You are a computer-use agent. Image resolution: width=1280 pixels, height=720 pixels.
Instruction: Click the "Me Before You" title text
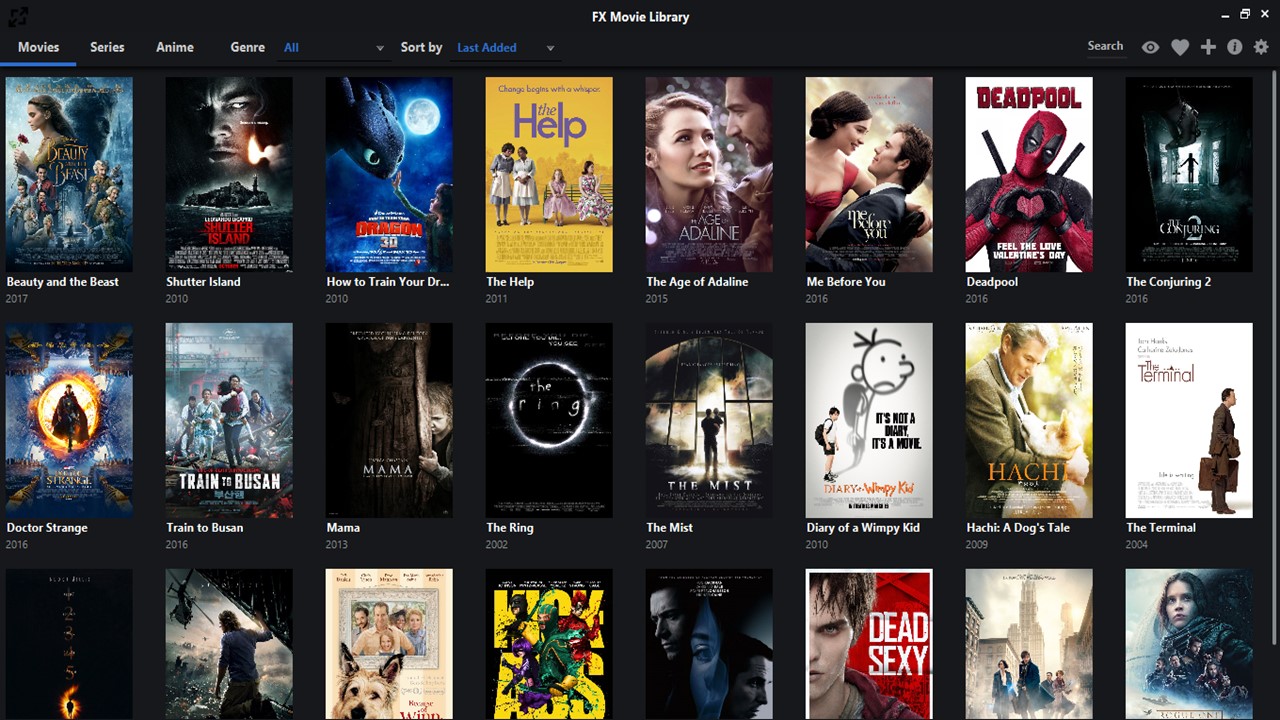(x=846, y=282)
